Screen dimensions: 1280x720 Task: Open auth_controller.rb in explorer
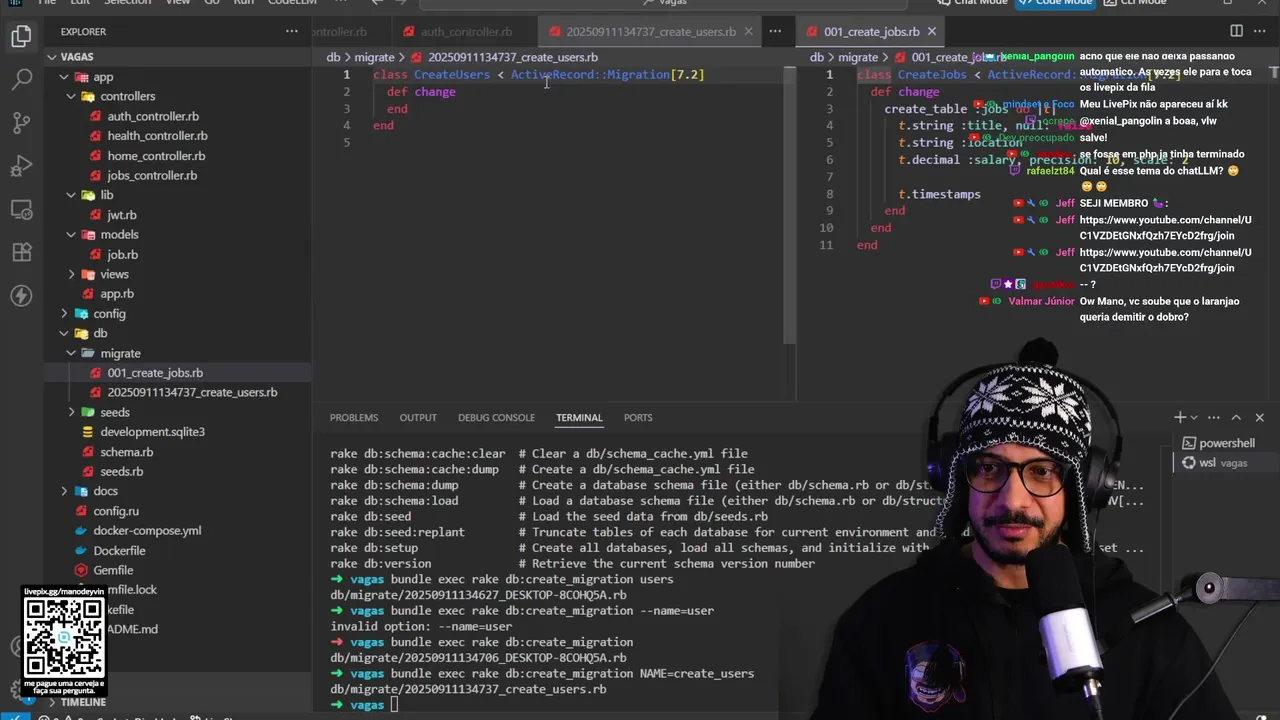[153, 116]
